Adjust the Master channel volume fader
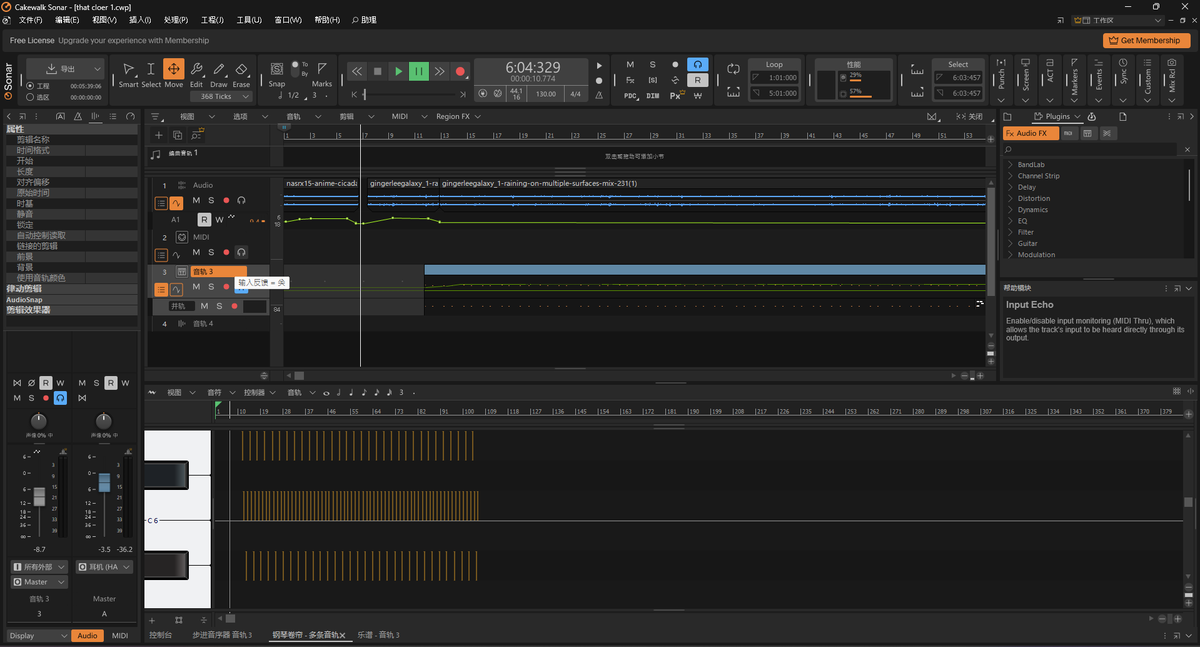1200x647 pixels. (104, 482)
